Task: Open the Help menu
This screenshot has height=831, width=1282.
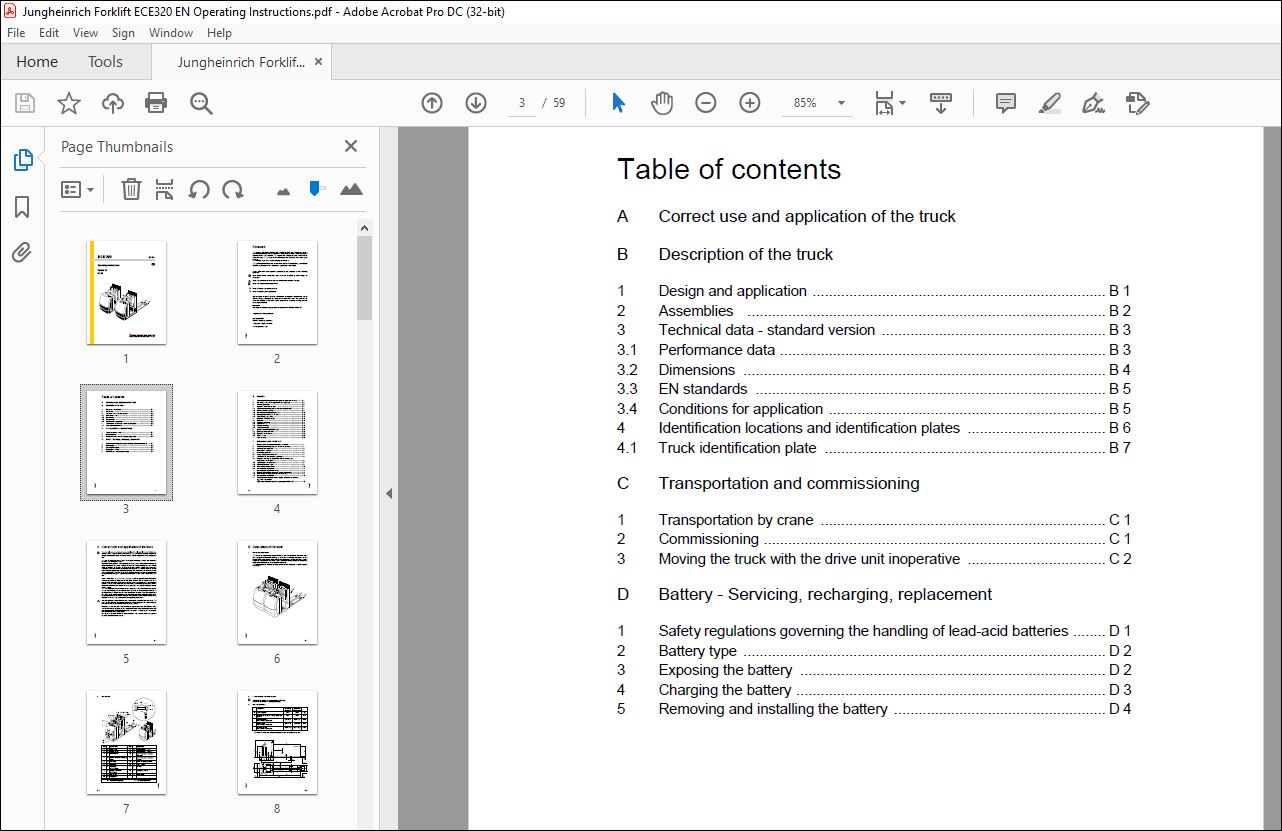Action: (219, 33)
